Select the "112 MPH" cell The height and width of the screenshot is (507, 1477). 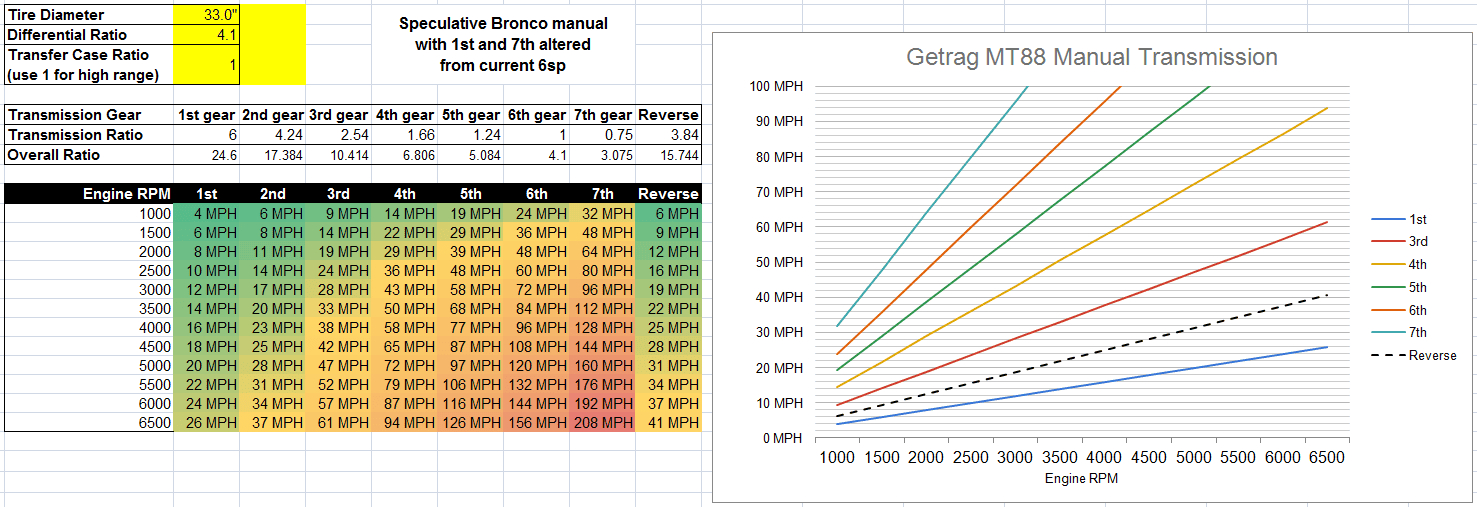click(x=602, y=309)
